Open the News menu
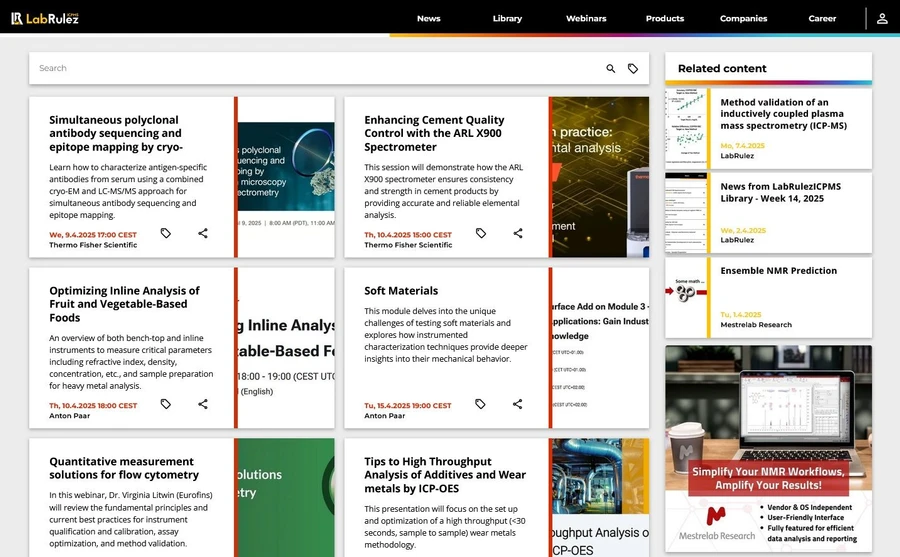Image resolution: width=900 pixels, height=557 pixels. tap(429, 18)
